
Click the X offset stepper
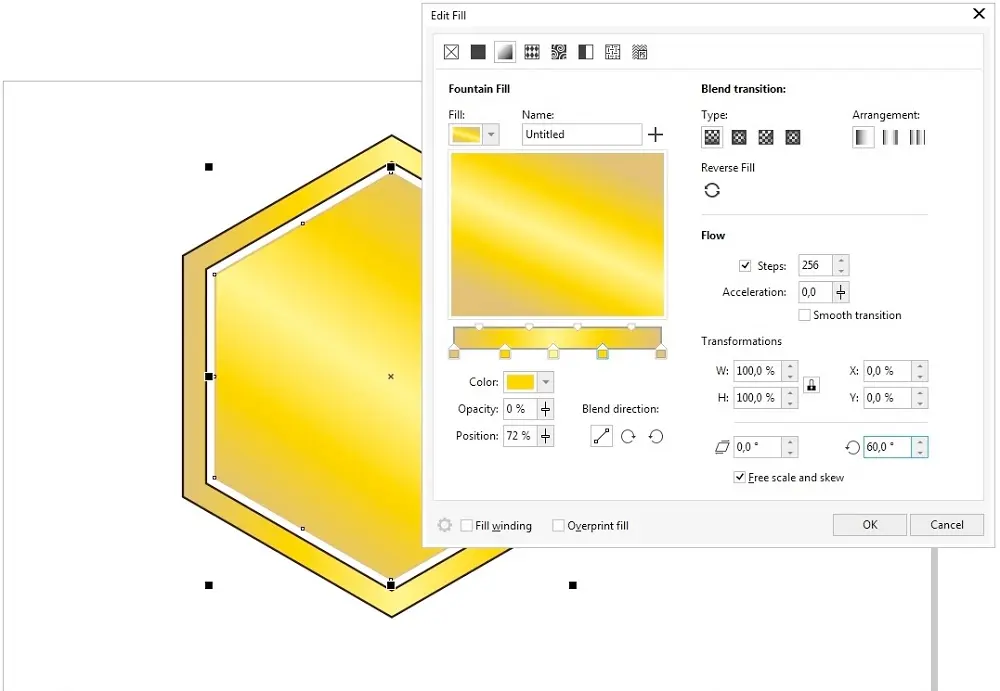(920, 371)
